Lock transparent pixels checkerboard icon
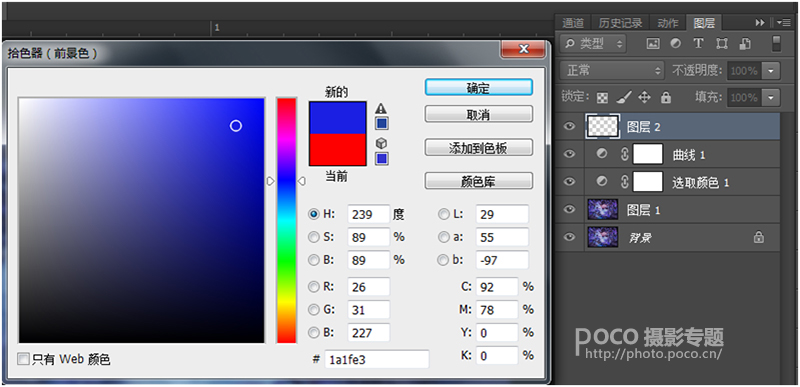The height and width of the screenshot is (387, 800). point(603,97)
